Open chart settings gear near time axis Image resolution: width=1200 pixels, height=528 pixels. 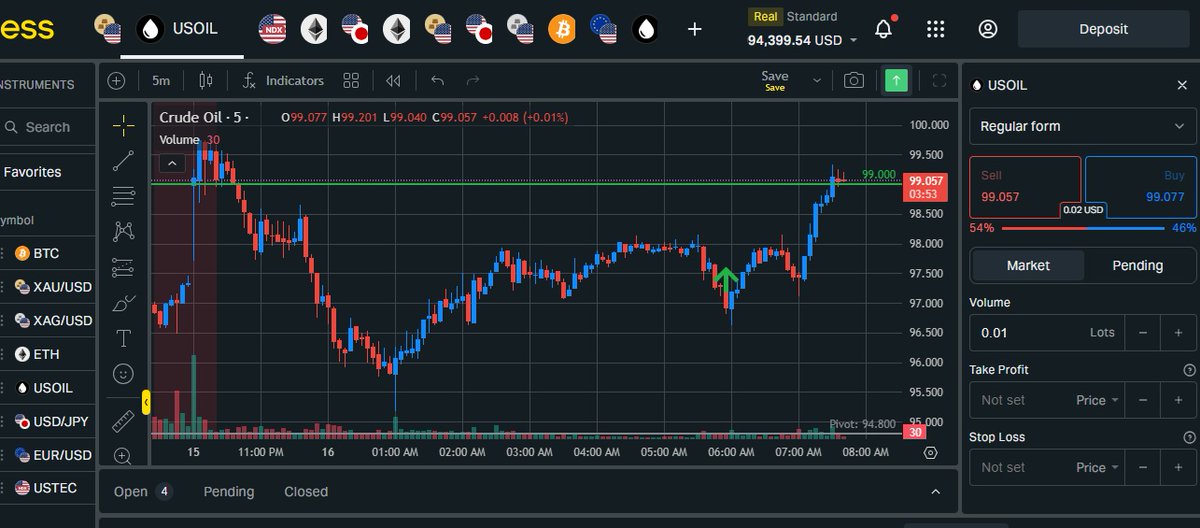click(931, 452)
